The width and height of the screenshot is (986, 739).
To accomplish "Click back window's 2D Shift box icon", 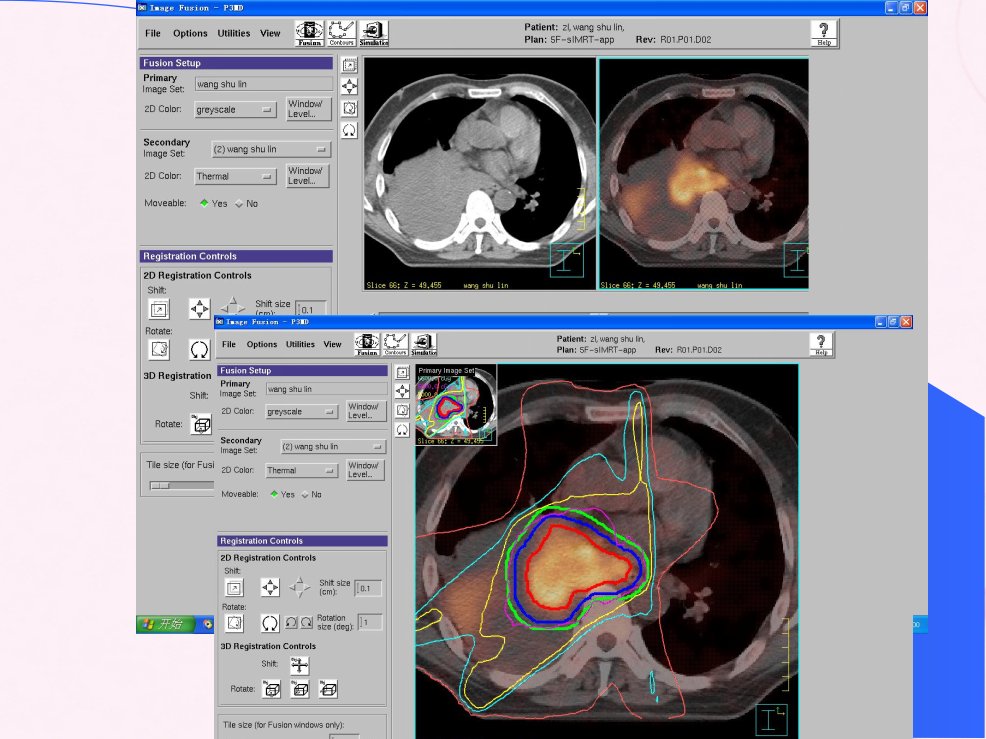I will pyautogui.click(x=159, y=309).
